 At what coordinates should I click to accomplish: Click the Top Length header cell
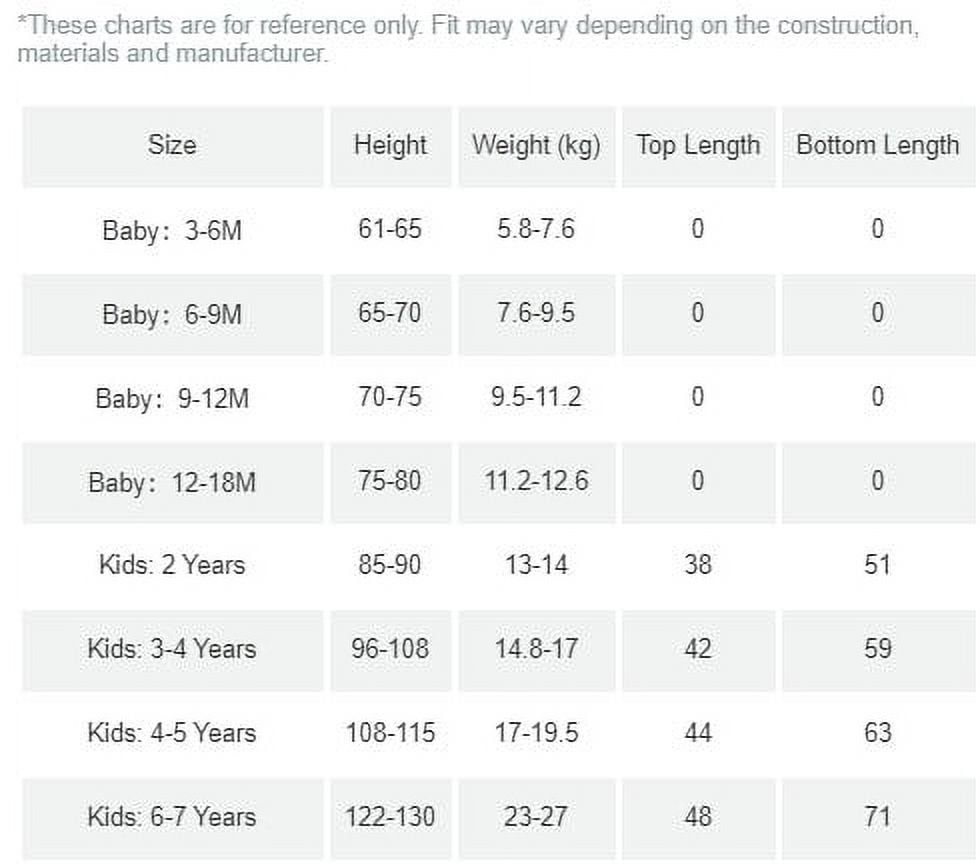coord(698,146)
